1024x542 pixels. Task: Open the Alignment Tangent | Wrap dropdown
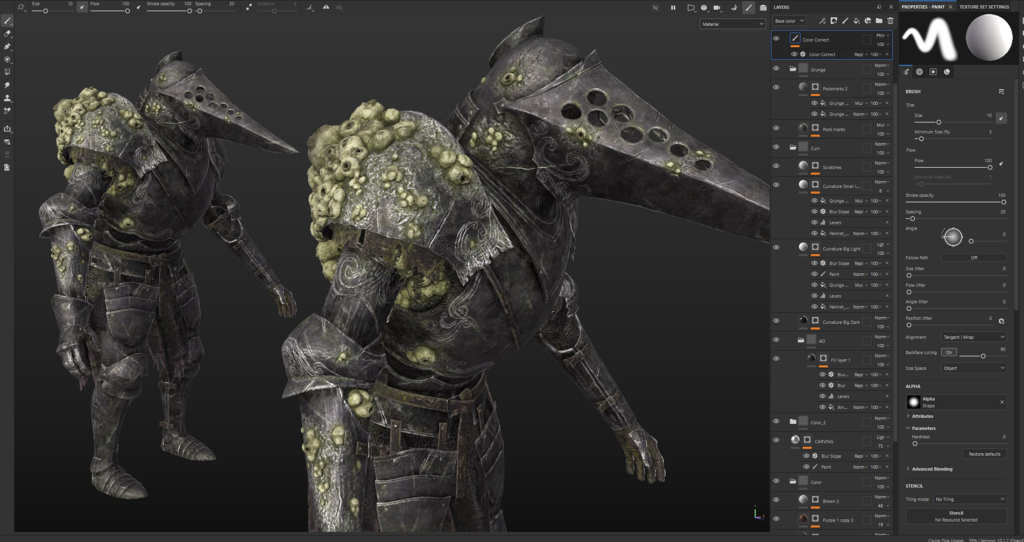(973, 337)
